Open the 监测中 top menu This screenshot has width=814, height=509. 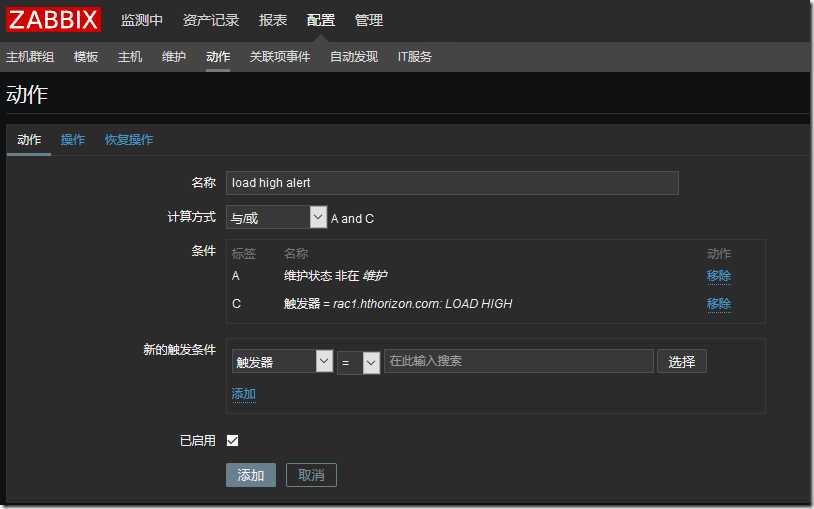pyautogui.click(x=142, y=20)
